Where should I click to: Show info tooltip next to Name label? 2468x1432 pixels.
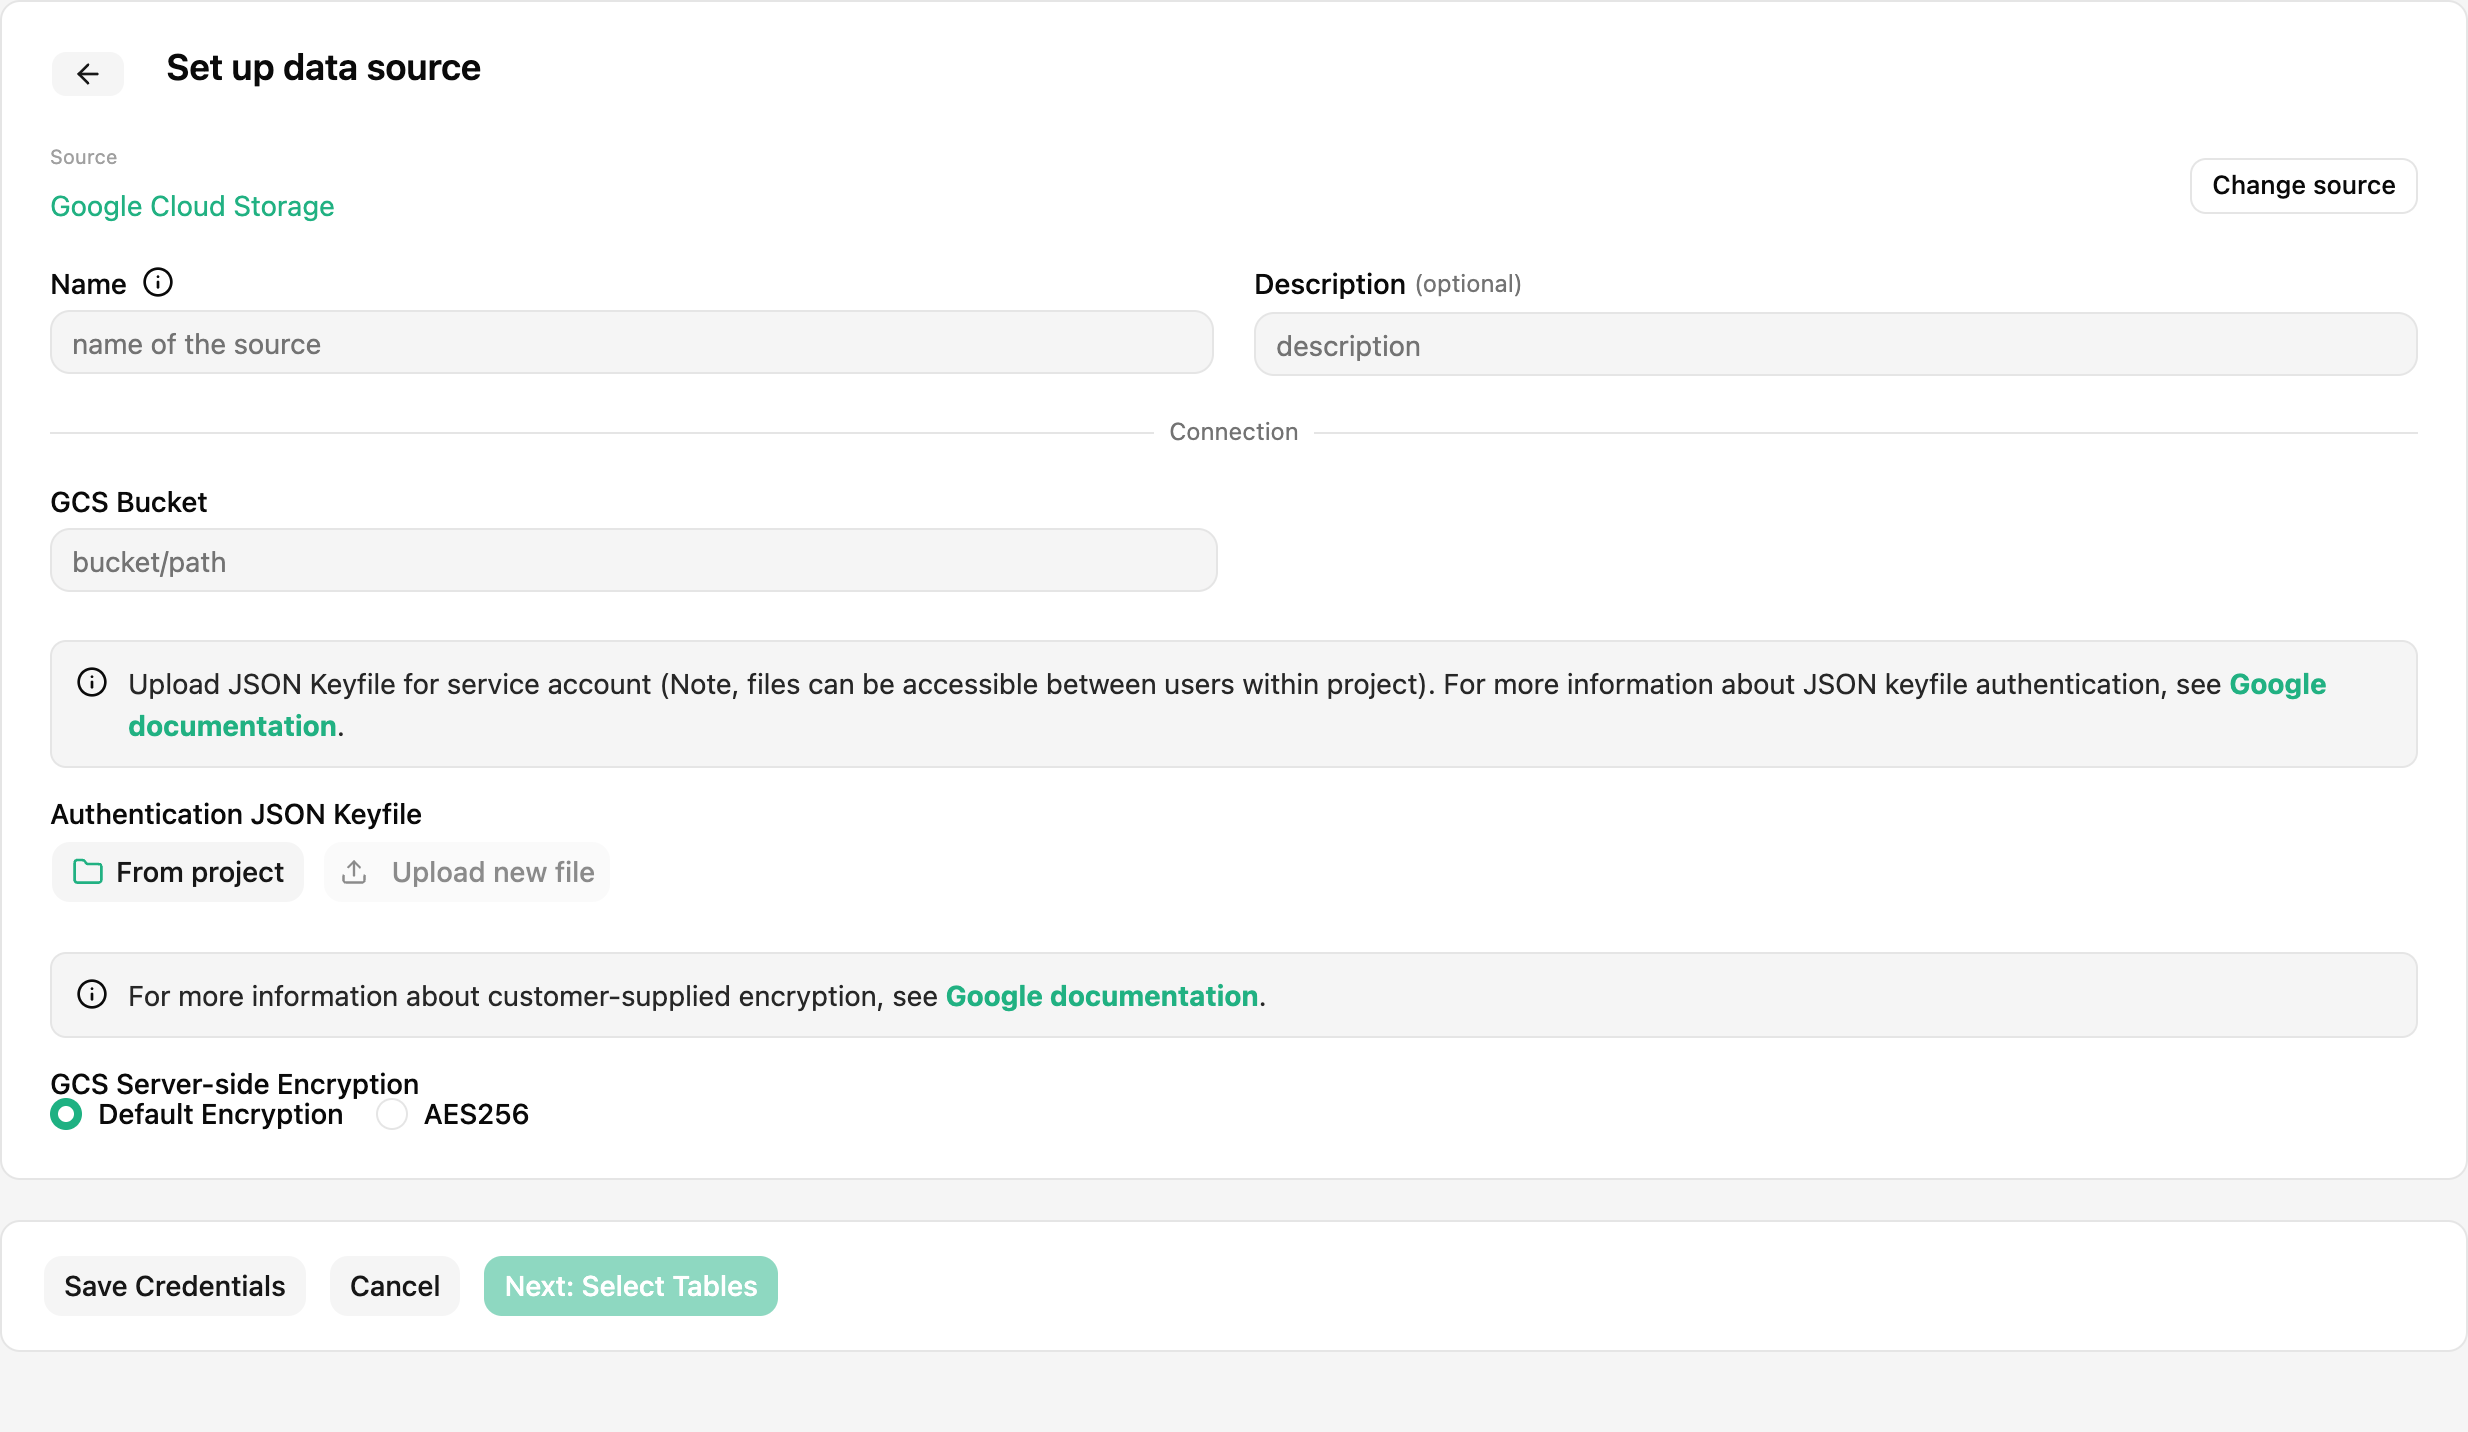[x=158, y=283]
